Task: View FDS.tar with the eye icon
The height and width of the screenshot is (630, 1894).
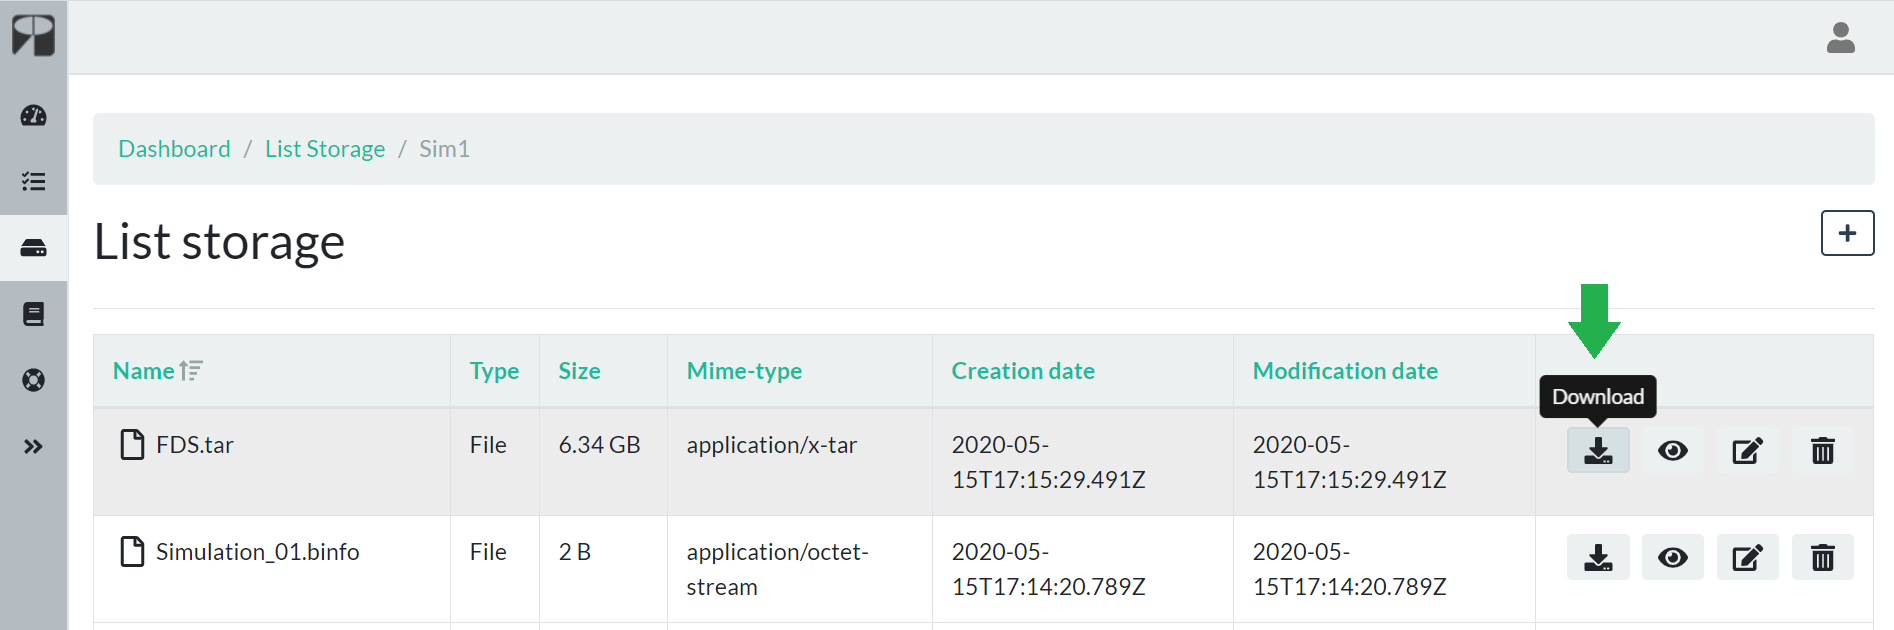Action: [1672, 451]
